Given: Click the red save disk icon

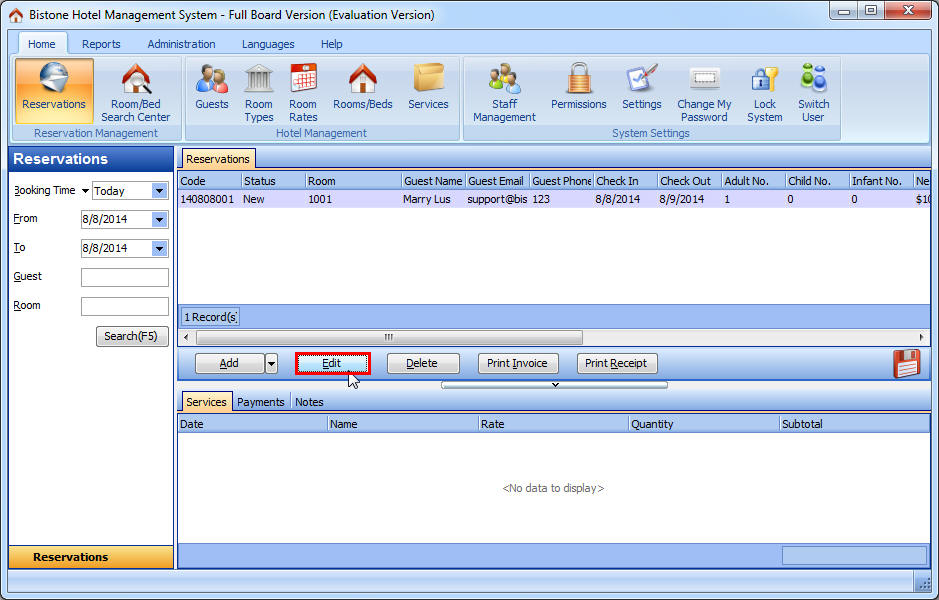Looking at the screenshot, I should click(x=906, y=364).
